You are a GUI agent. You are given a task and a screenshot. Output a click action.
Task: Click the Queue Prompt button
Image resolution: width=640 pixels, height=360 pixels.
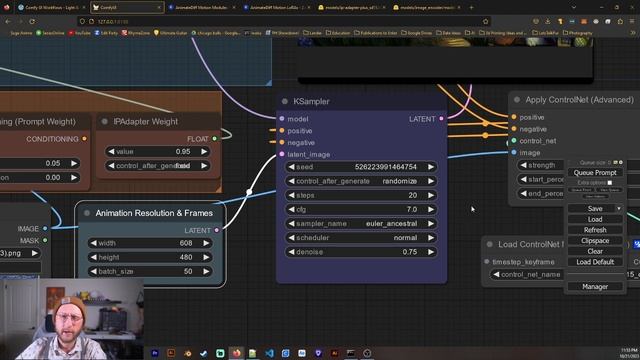595,173
